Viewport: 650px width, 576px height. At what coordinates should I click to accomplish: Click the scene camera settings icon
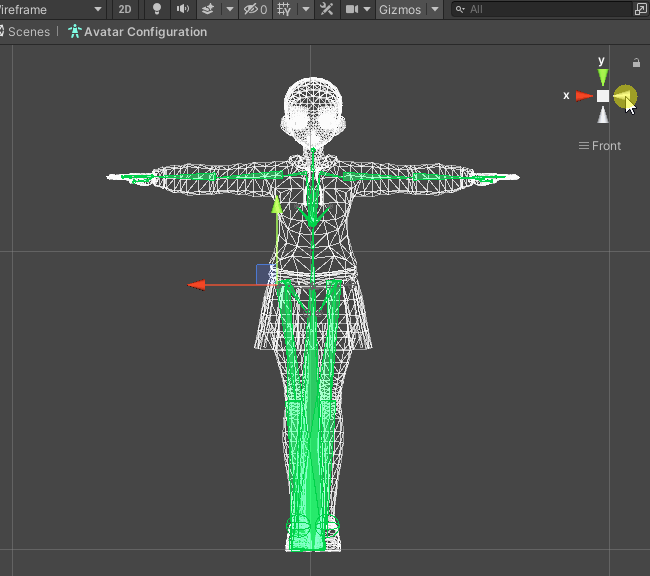[352, 9]
